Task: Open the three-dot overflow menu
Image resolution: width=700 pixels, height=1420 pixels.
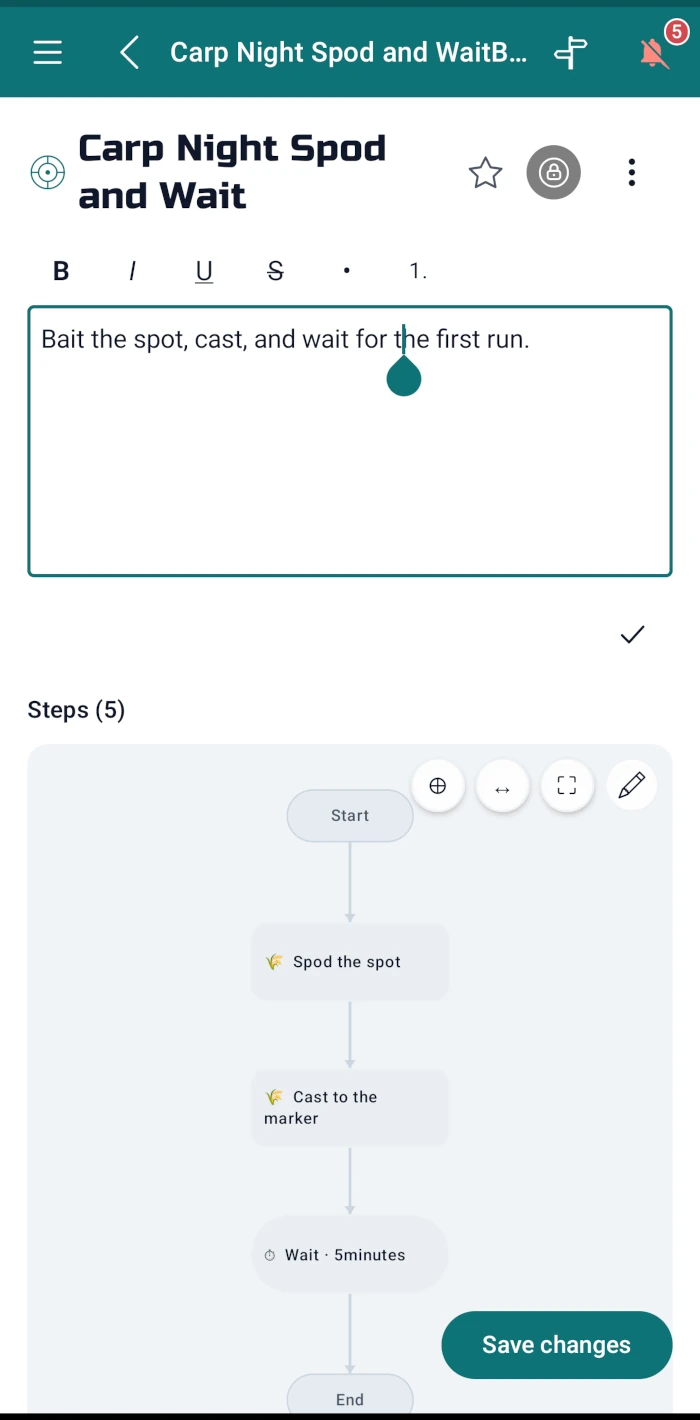Action: click(x=632, y=172)
